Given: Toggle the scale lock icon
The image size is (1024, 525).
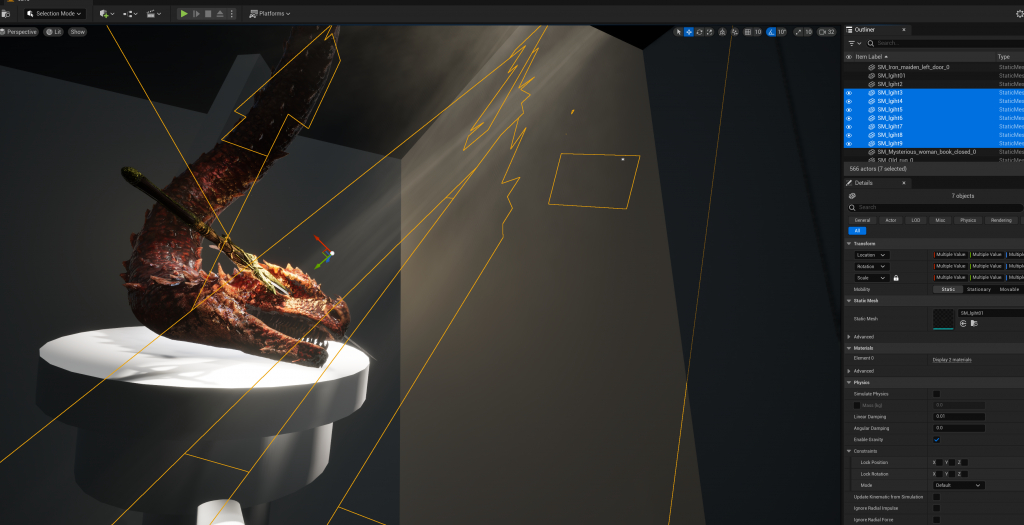Looking at the screenshot, I should coord(896,278).
